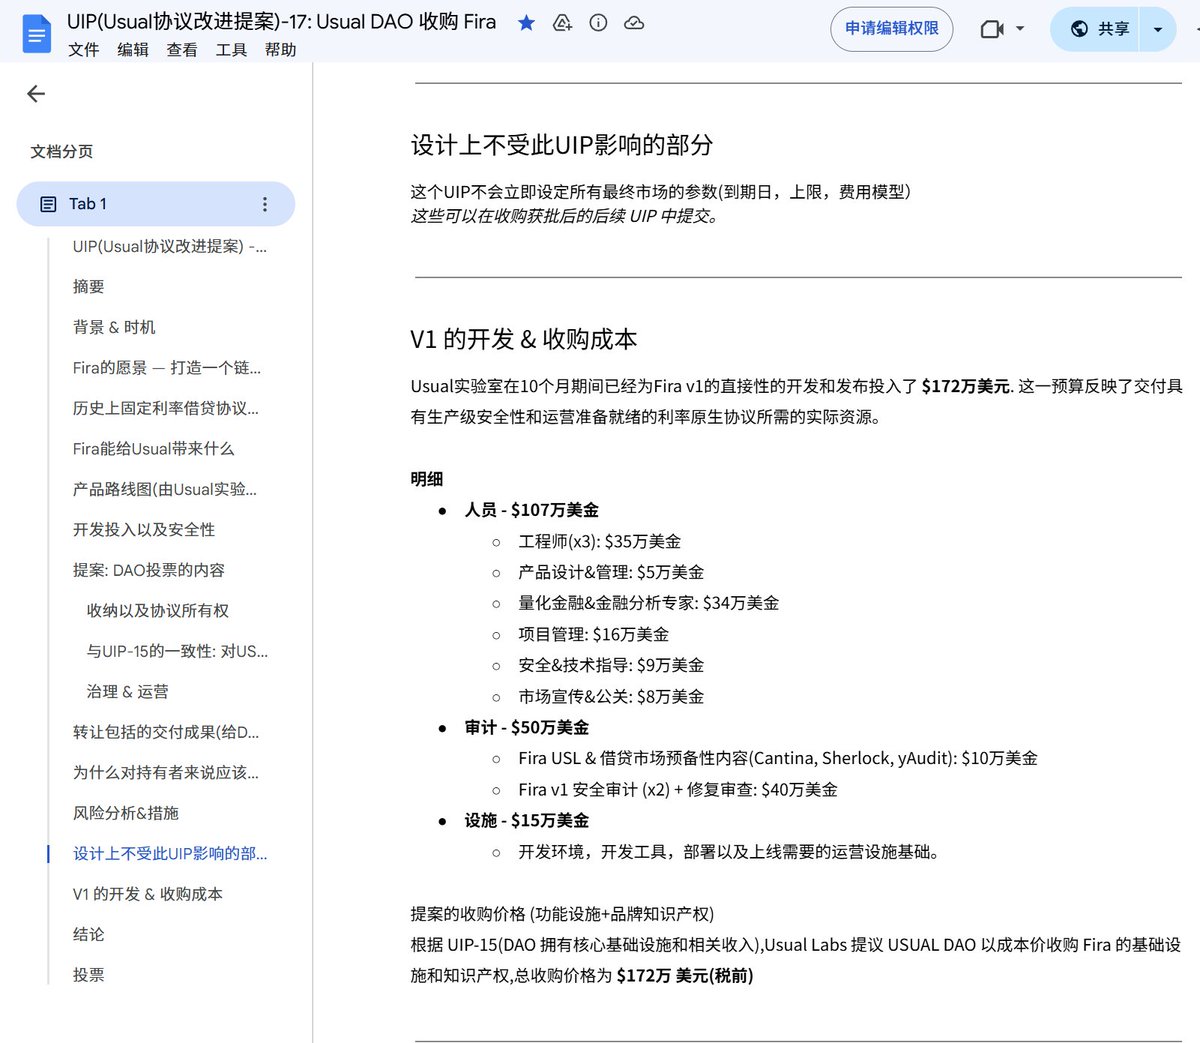Open the 帮助 menu
This screenshot has width=1200, height=1043.
tap(281, 49)
